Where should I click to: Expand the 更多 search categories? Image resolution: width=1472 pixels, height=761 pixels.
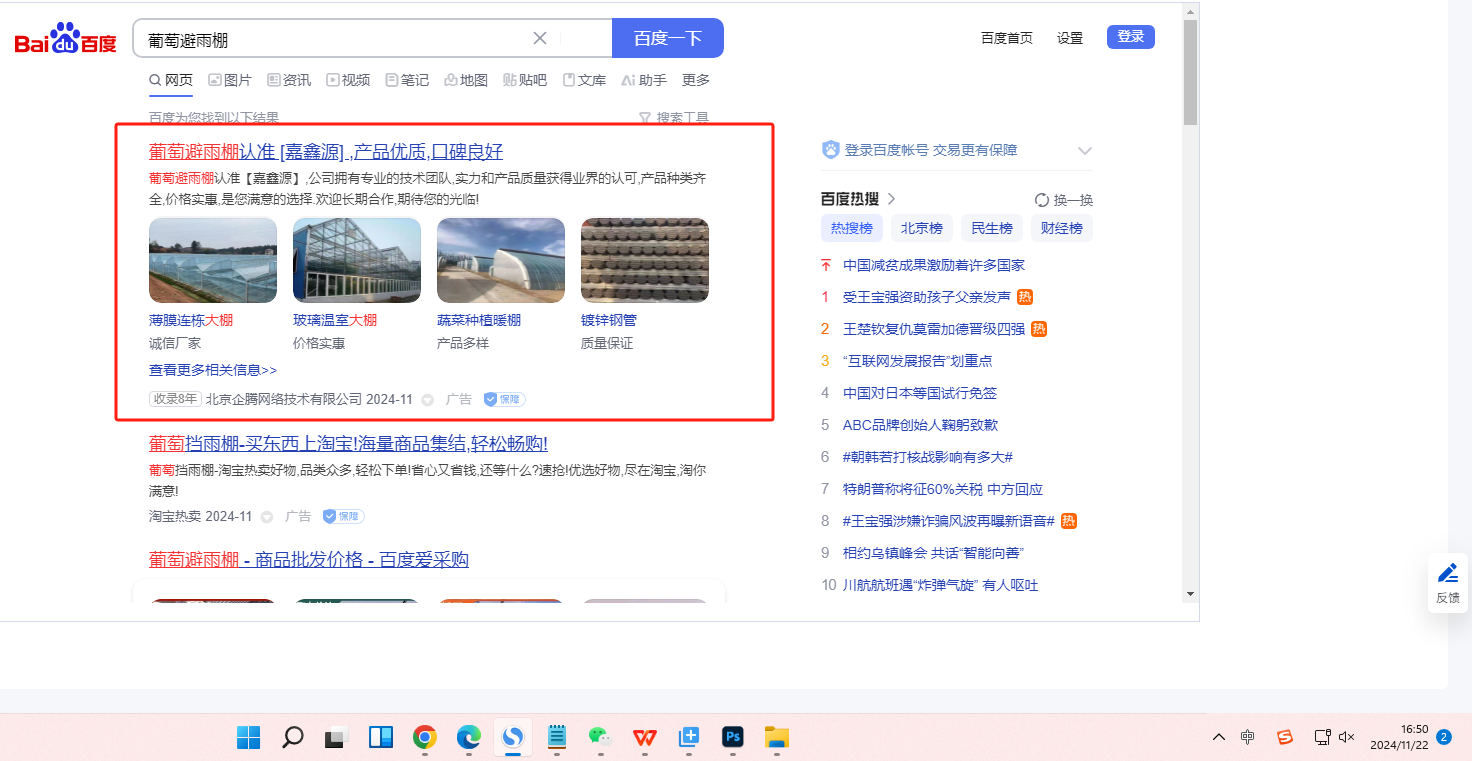click(x=695, y=80)
